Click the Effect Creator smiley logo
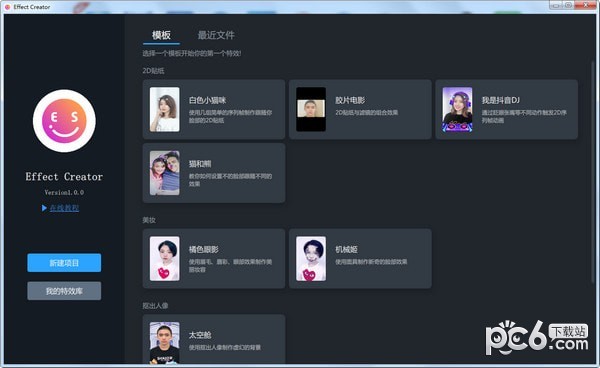Viewport: 600px width, 368px height. pos(64,121)
